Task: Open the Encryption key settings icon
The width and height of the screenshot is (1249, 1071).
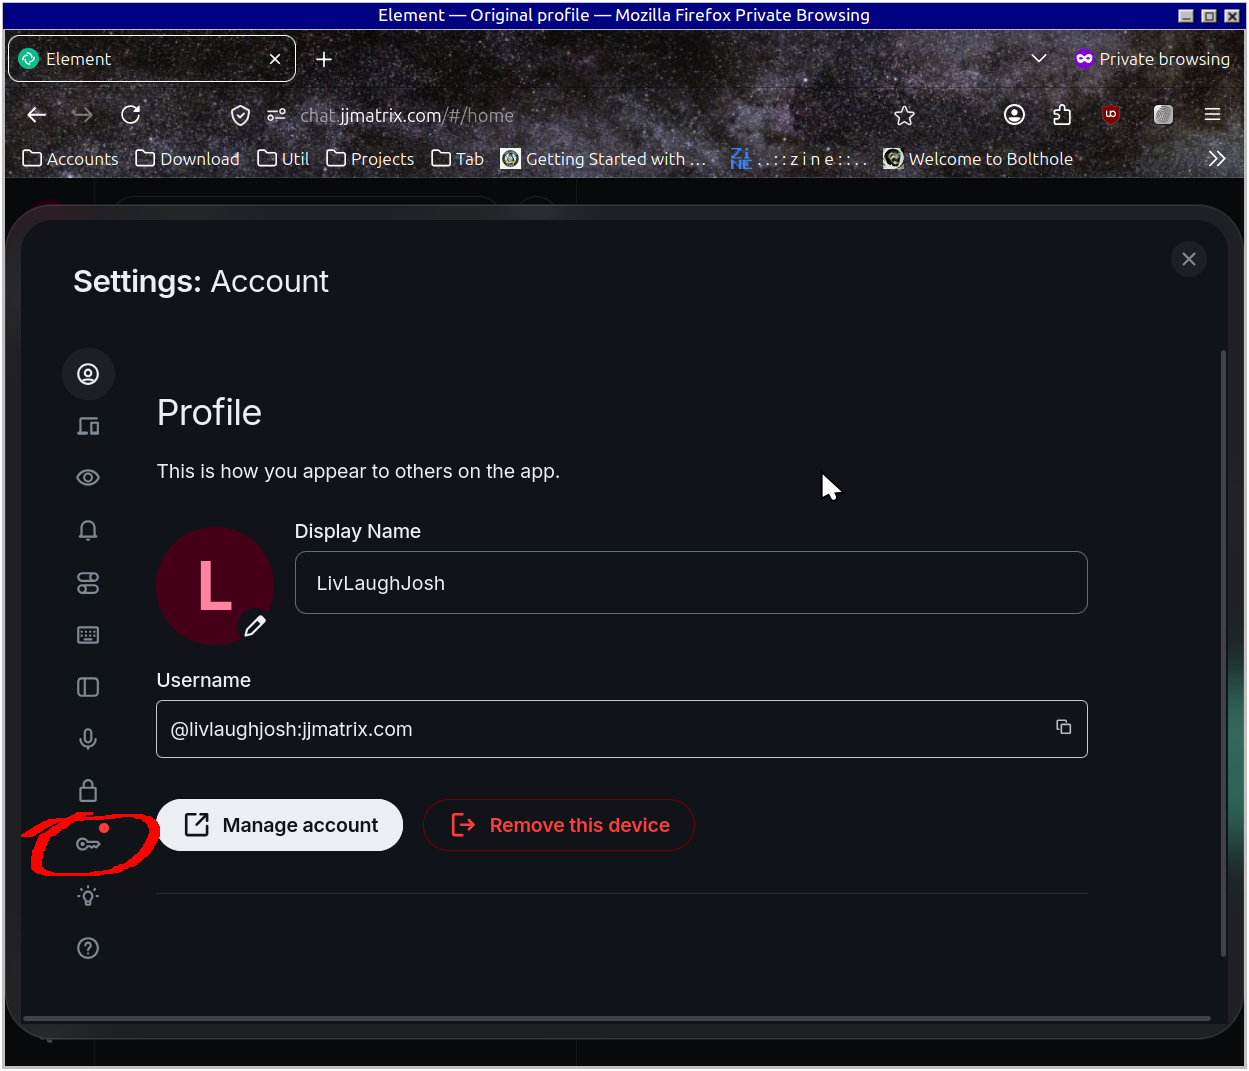Action: [88, 844]
